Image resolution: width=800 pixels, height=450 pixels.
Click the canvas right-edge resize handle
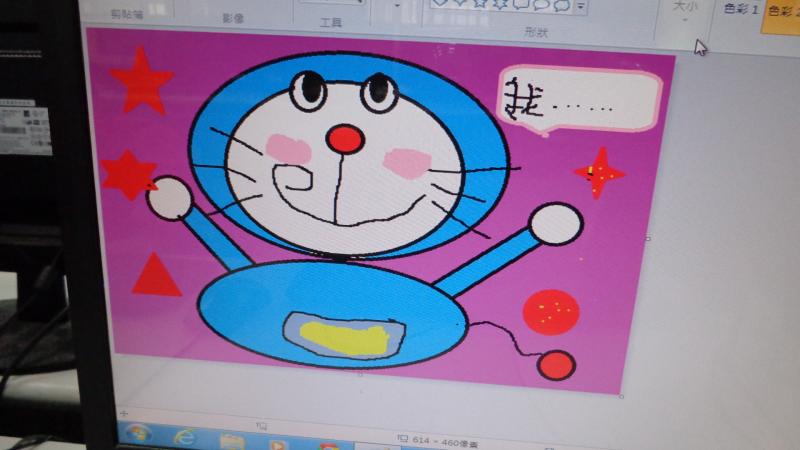click(648, 237)
